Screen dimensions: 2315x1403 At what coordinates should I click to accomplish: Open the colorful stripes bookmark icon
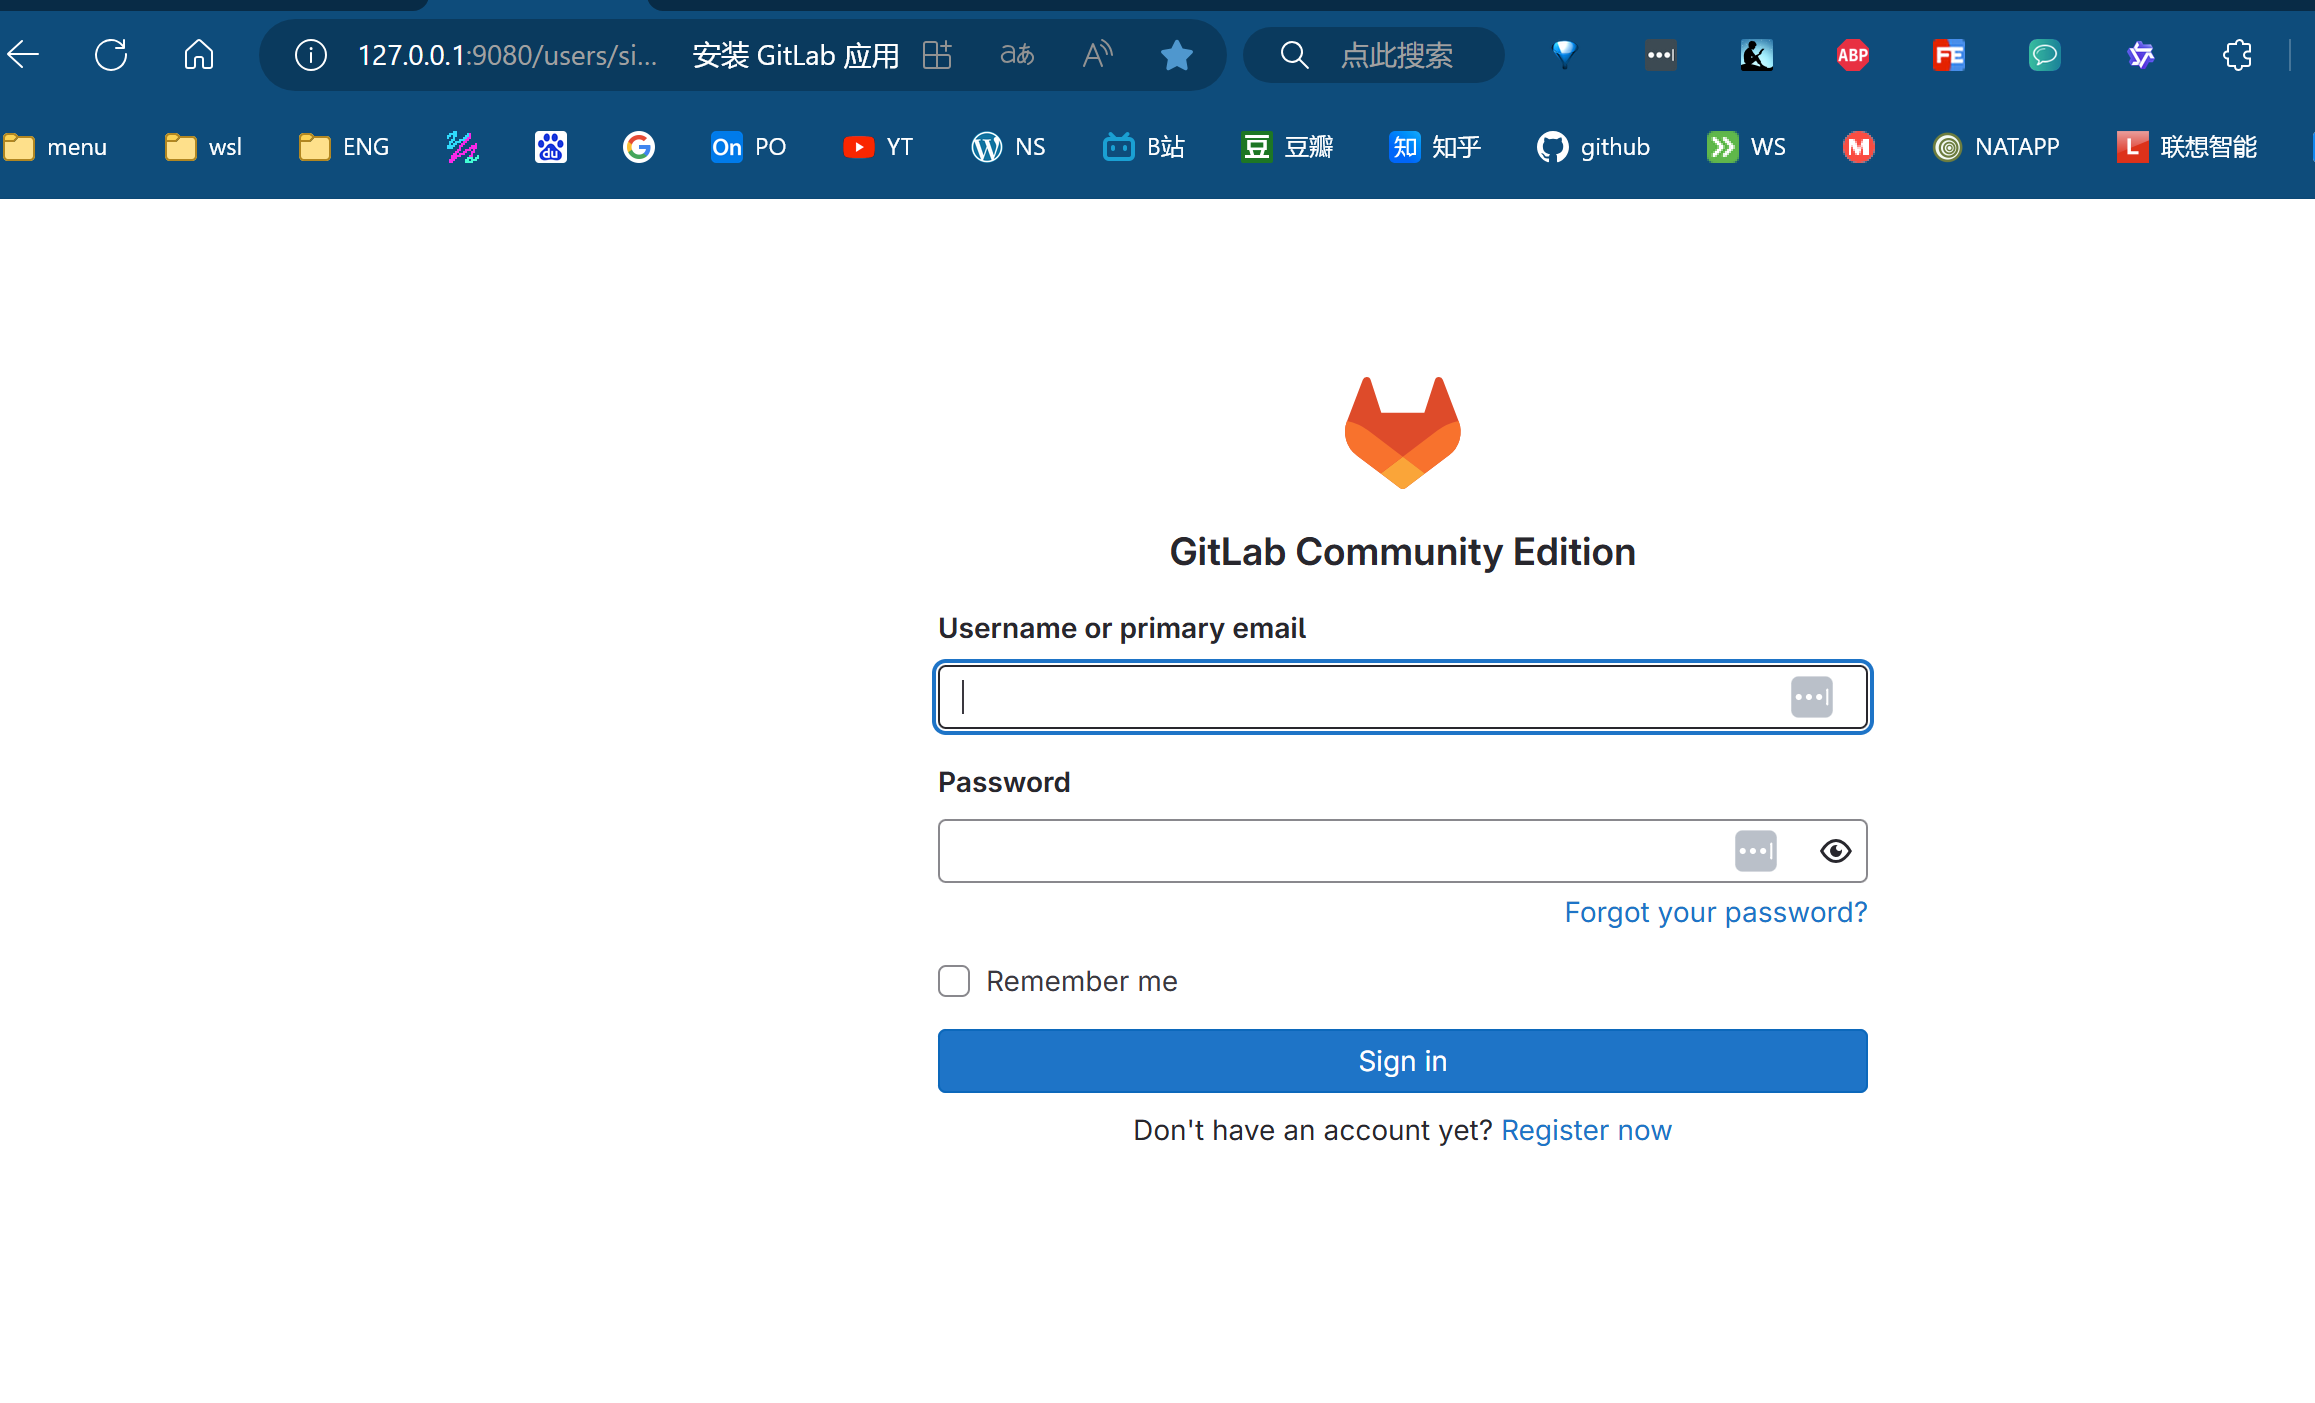[x=462, y=147]
